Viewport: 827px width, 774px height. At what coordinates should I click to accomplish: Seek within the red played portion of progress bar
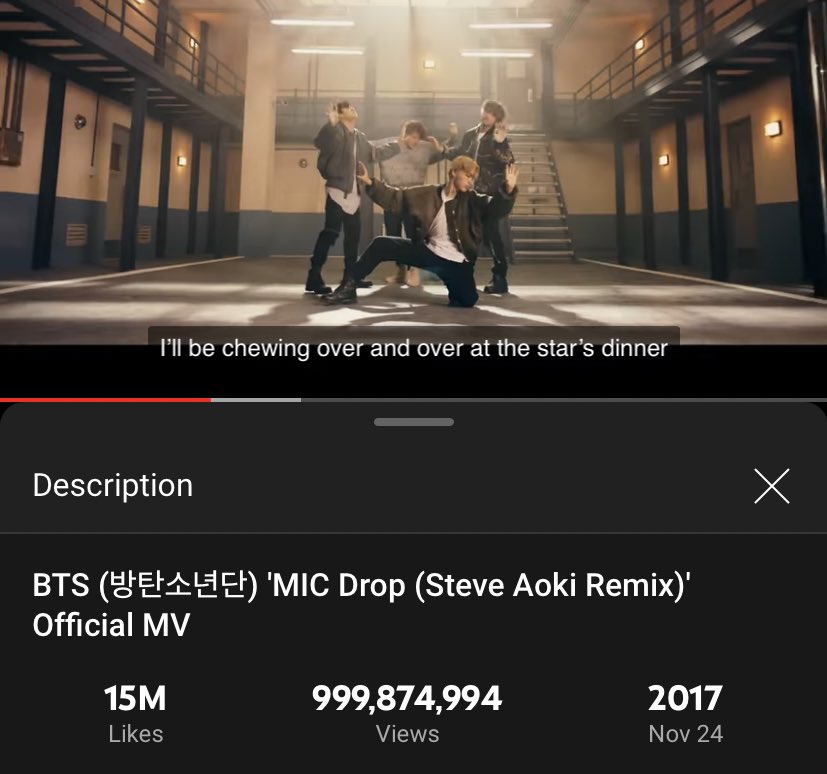tap(105, 400)
